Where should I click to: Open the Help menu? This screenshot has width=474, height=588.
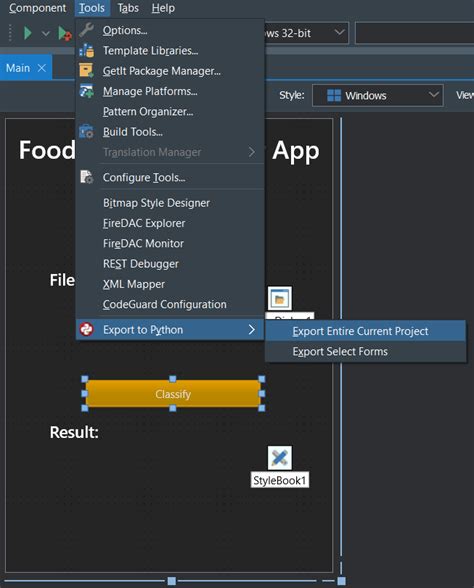(163, 8)
